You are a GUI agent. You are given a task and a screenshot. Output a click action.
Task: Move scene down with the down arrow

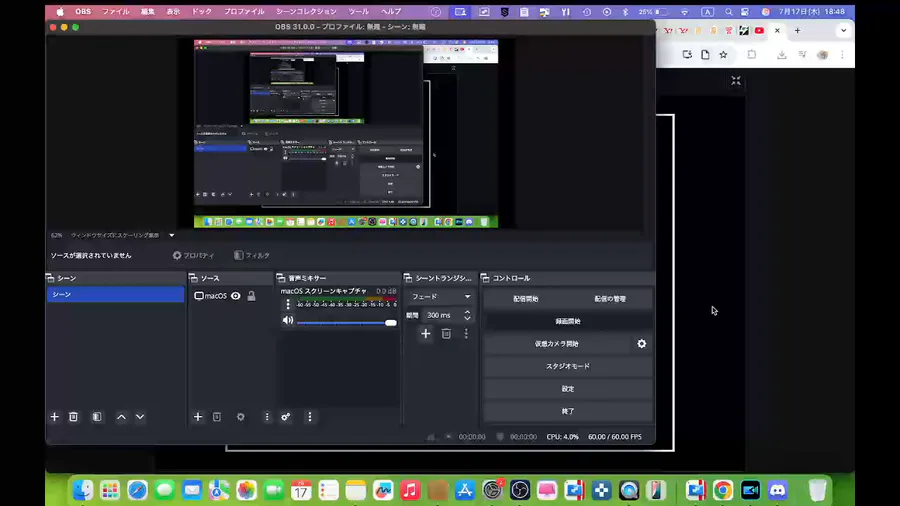pos(140,417)
